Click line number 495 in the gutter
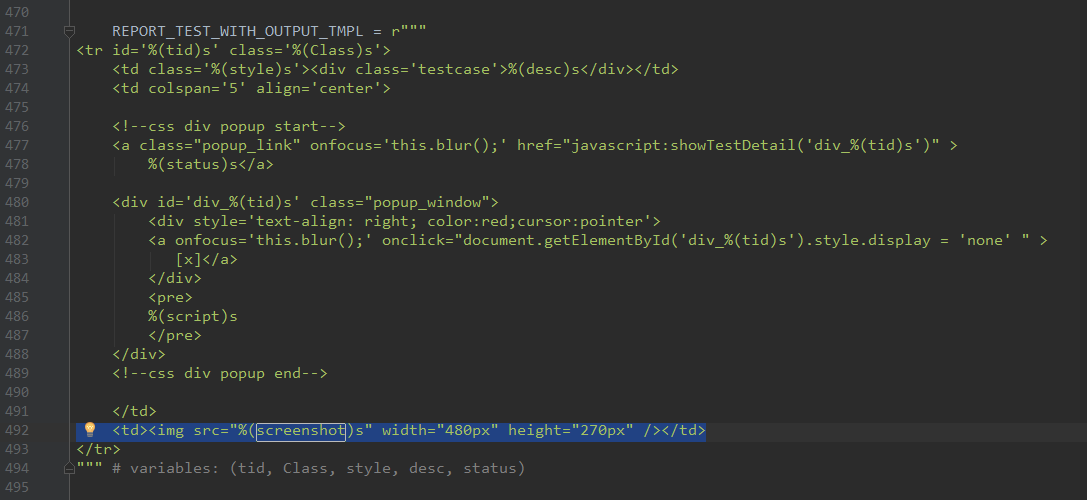Screen dimensions: 1087x500 pos(17,488)
